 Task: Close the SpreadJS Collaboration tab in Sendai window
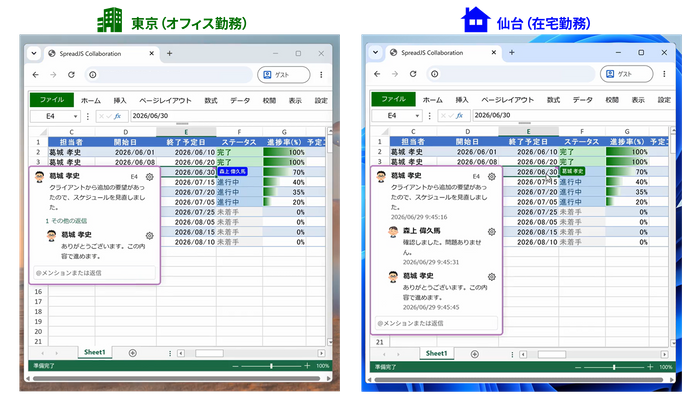point(493,53)
